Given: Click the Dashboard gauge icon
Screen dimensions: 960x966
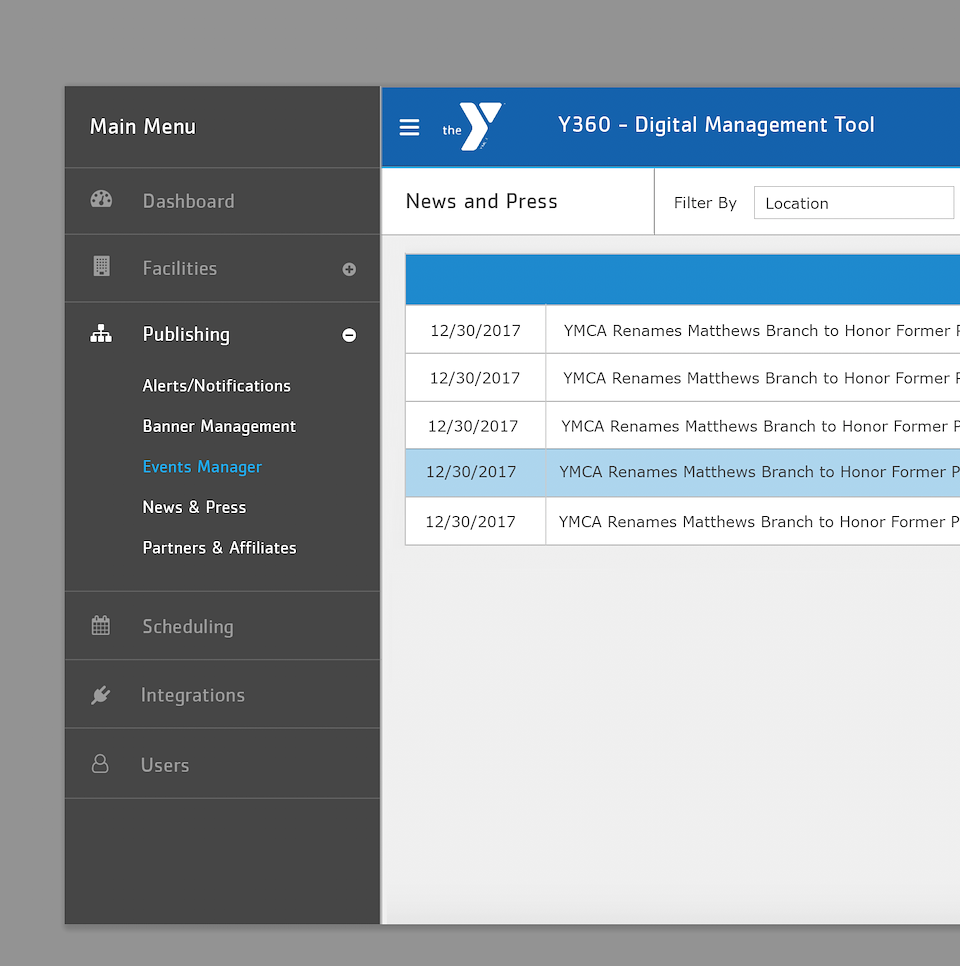Looking at the screenshot, I should click(x=101, y=200).
